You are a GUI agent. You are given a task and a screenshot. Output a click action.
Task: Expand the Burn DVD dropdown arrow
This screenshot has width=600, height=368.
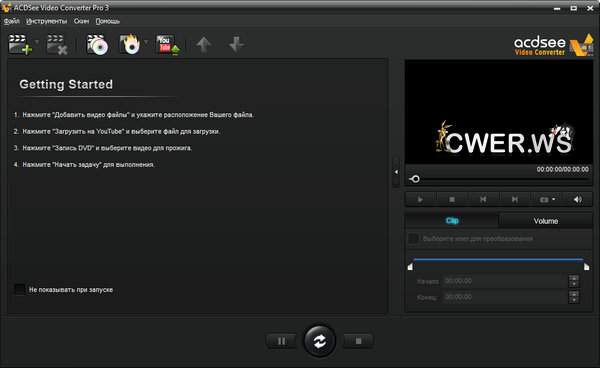(146, 41)
